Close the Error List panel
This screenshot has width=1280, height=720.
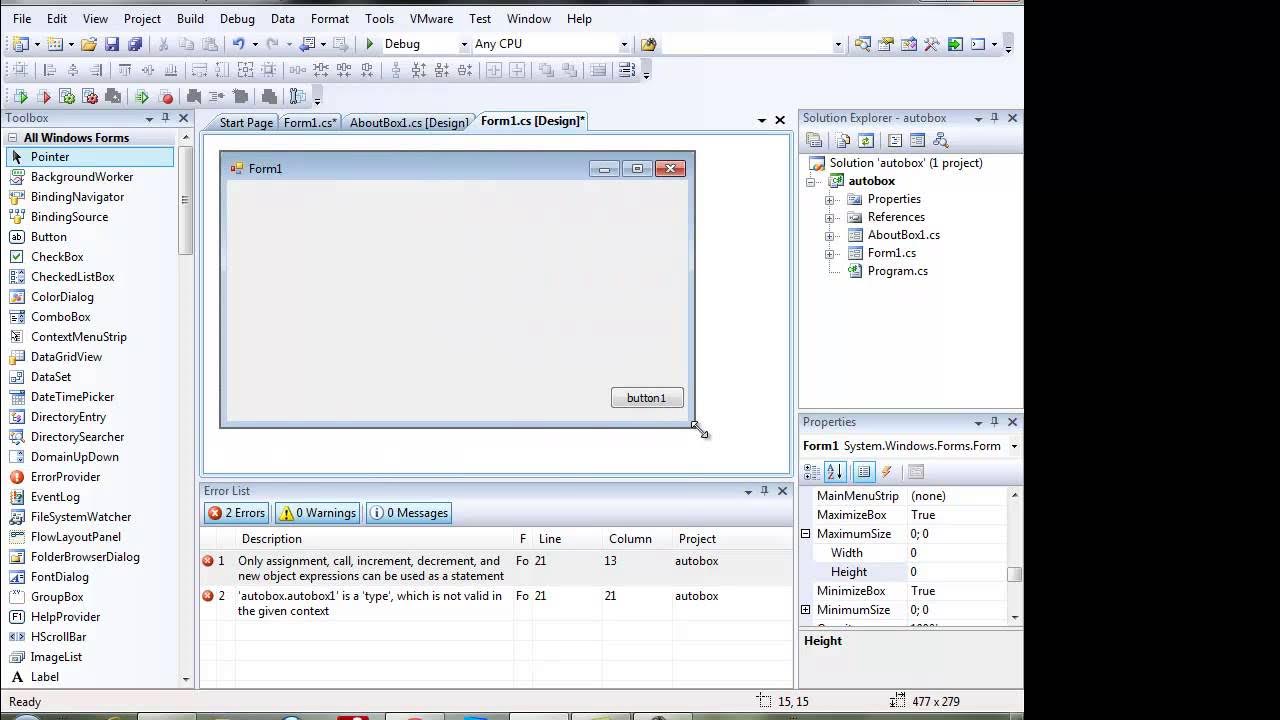click(x=783, y=491)
